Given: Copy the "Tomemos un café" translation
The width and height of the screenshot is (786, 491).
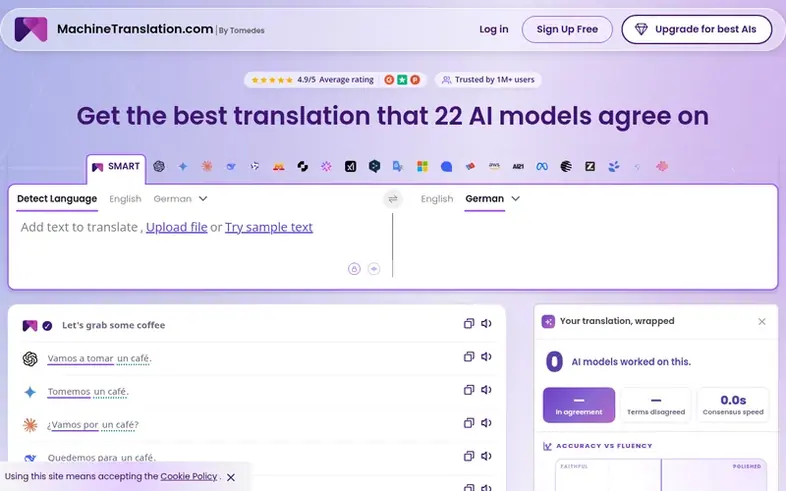Looking at the screenshot, I should 469,390.
